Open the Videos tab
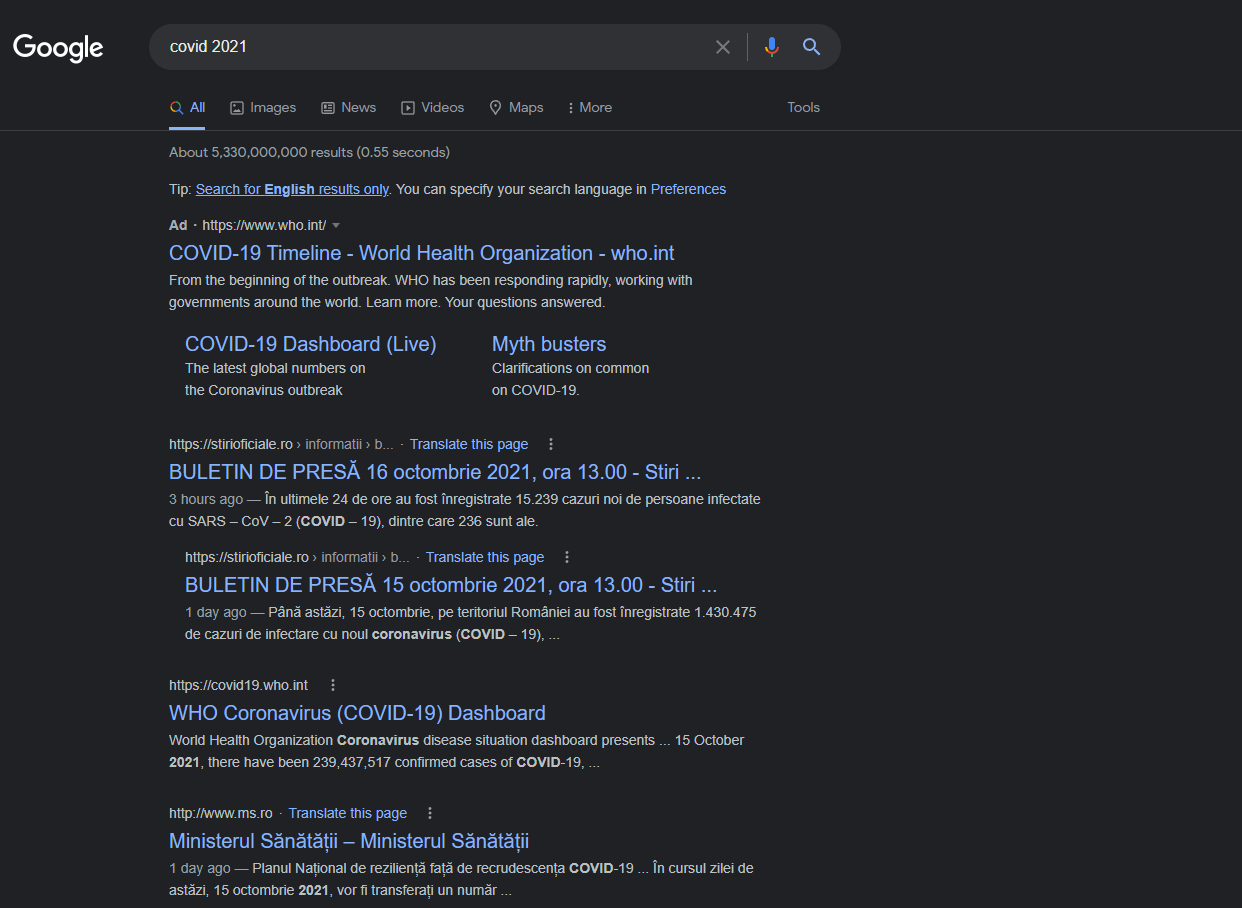 pos(432,108)
